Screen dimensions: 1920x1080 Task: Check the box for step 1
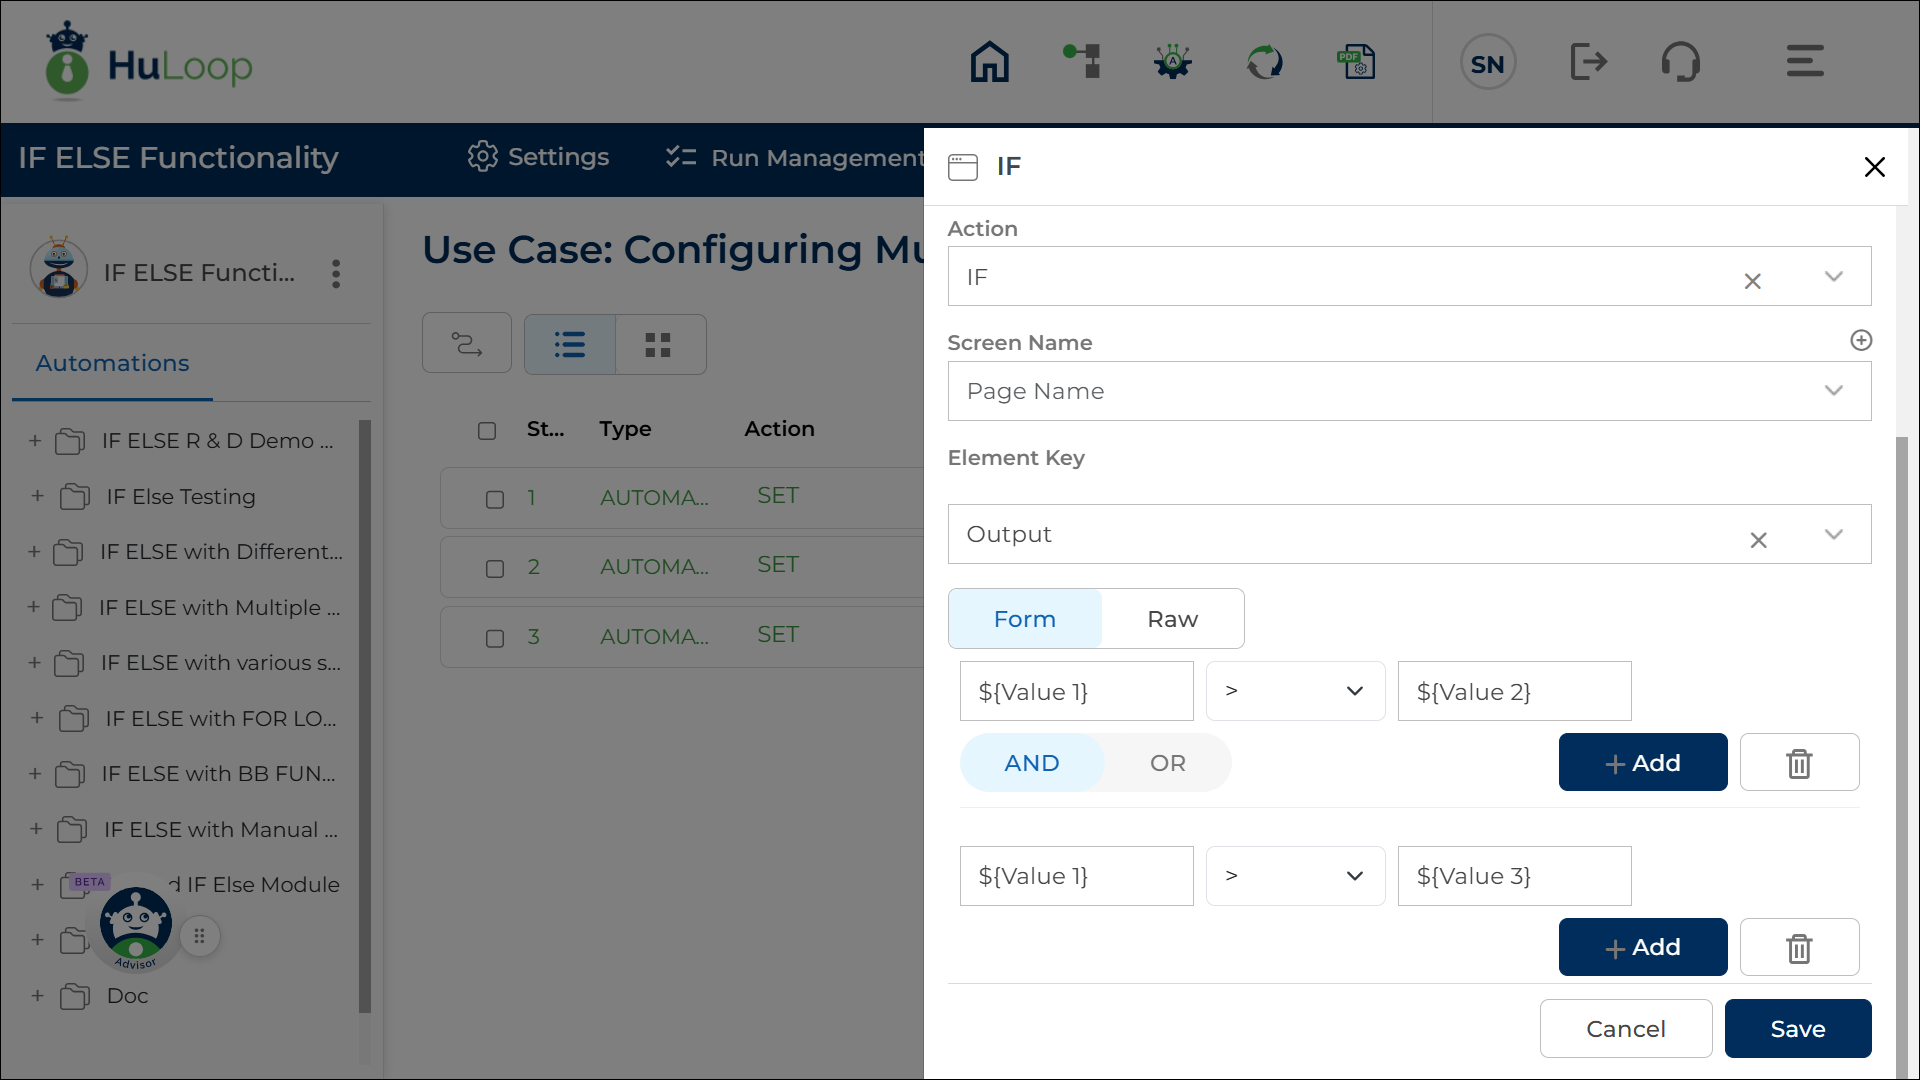[495, 499]
